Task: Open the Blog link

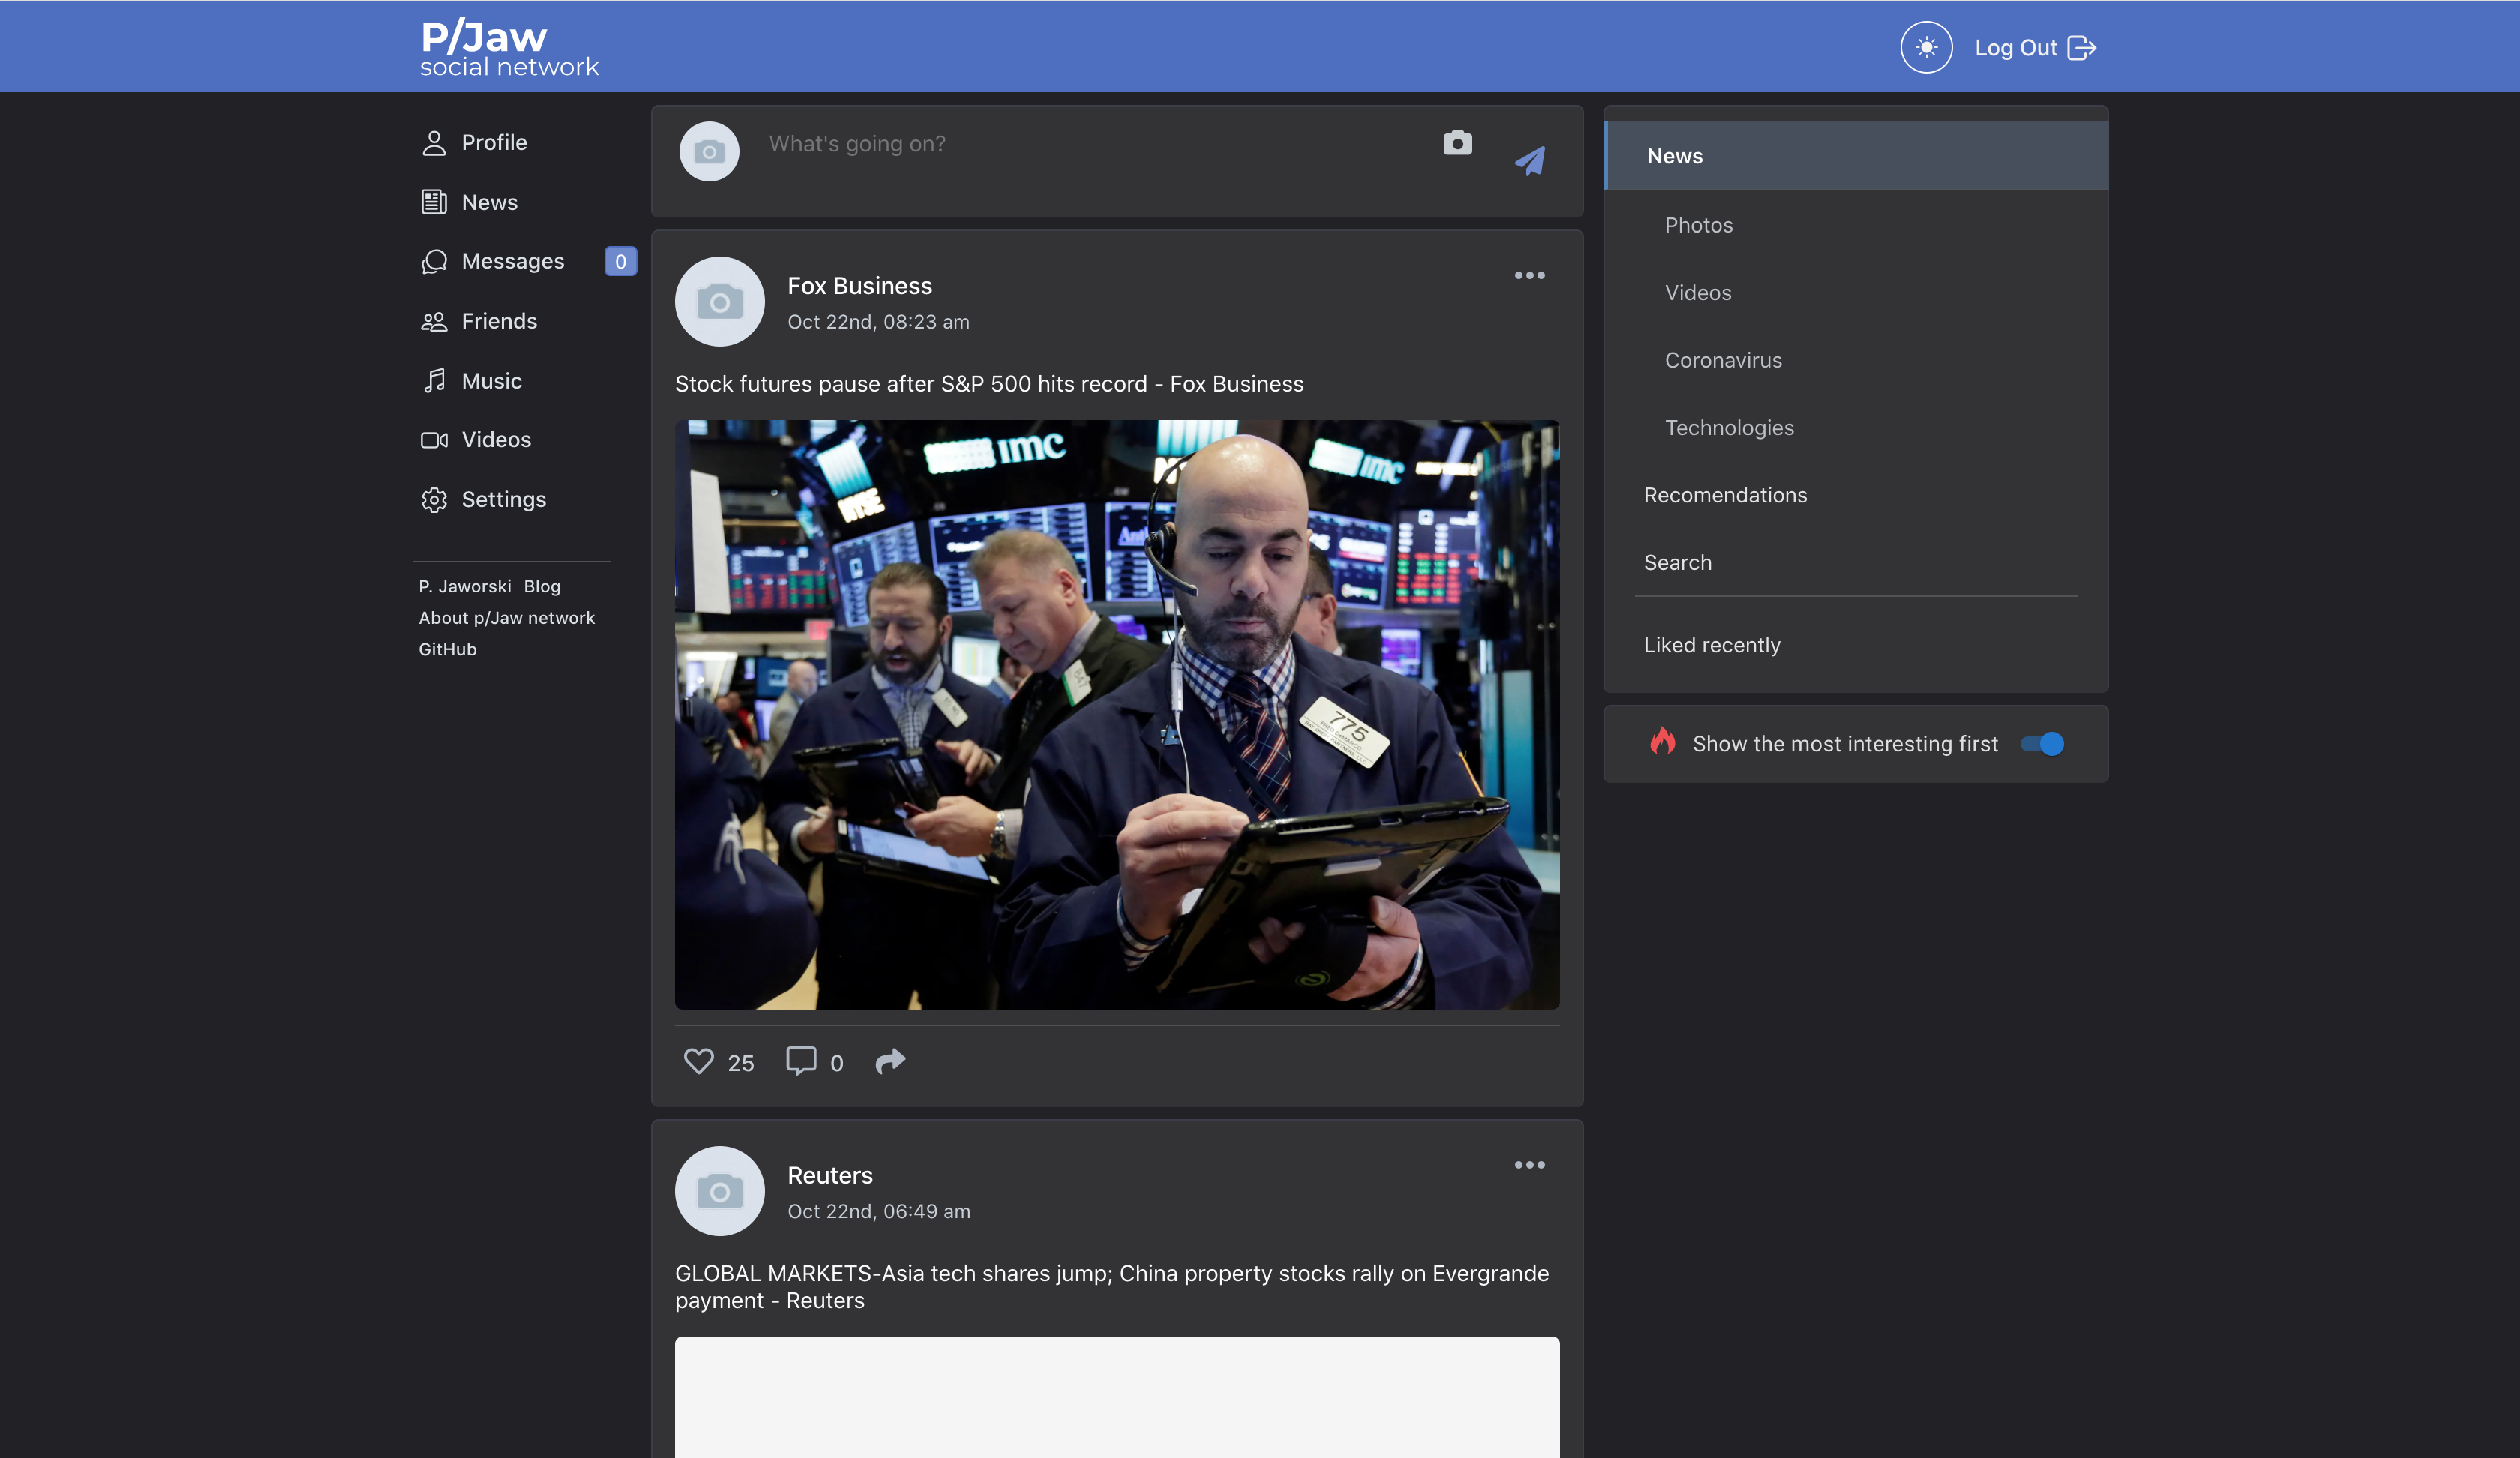Action: [x=541, y=586]
